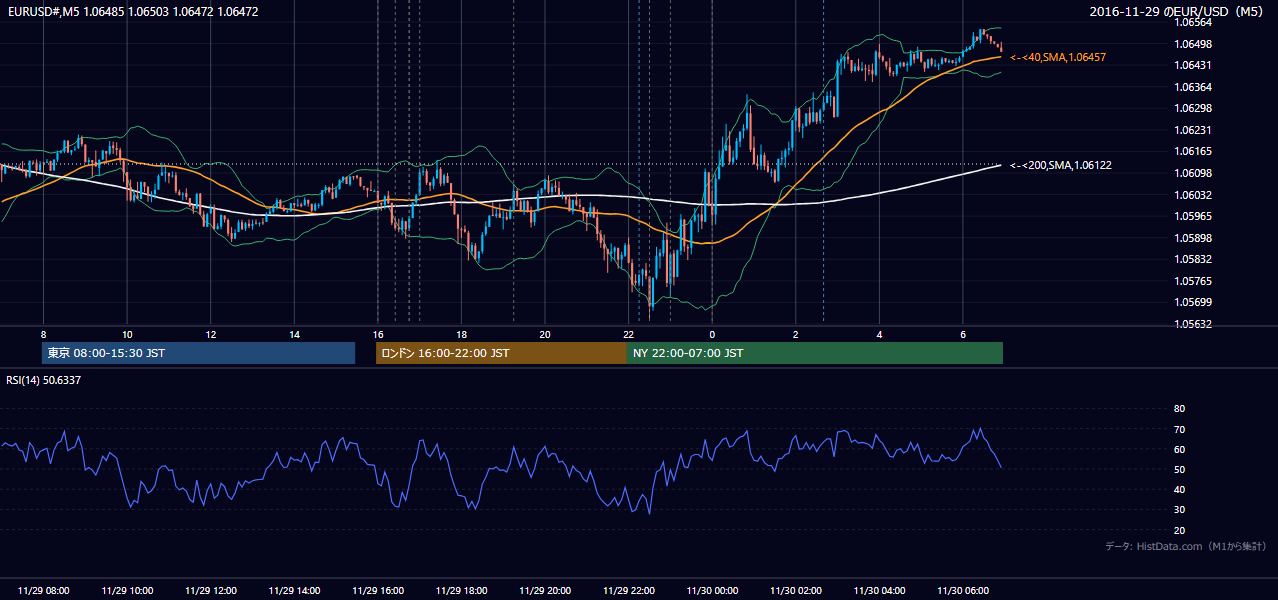Image resolution: width=1278 pixels, height=600 pixels.
Task: Click the 11/29 12:00 time axis label
Action: 210,591
